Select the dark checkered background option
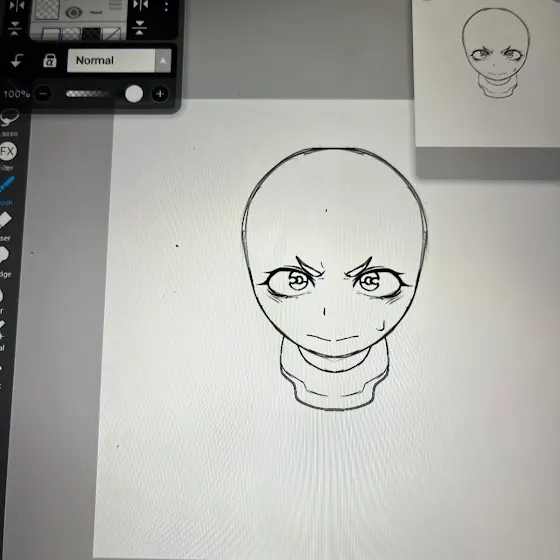The width and height of the screenshot is (560, 560). pos(91,34)
